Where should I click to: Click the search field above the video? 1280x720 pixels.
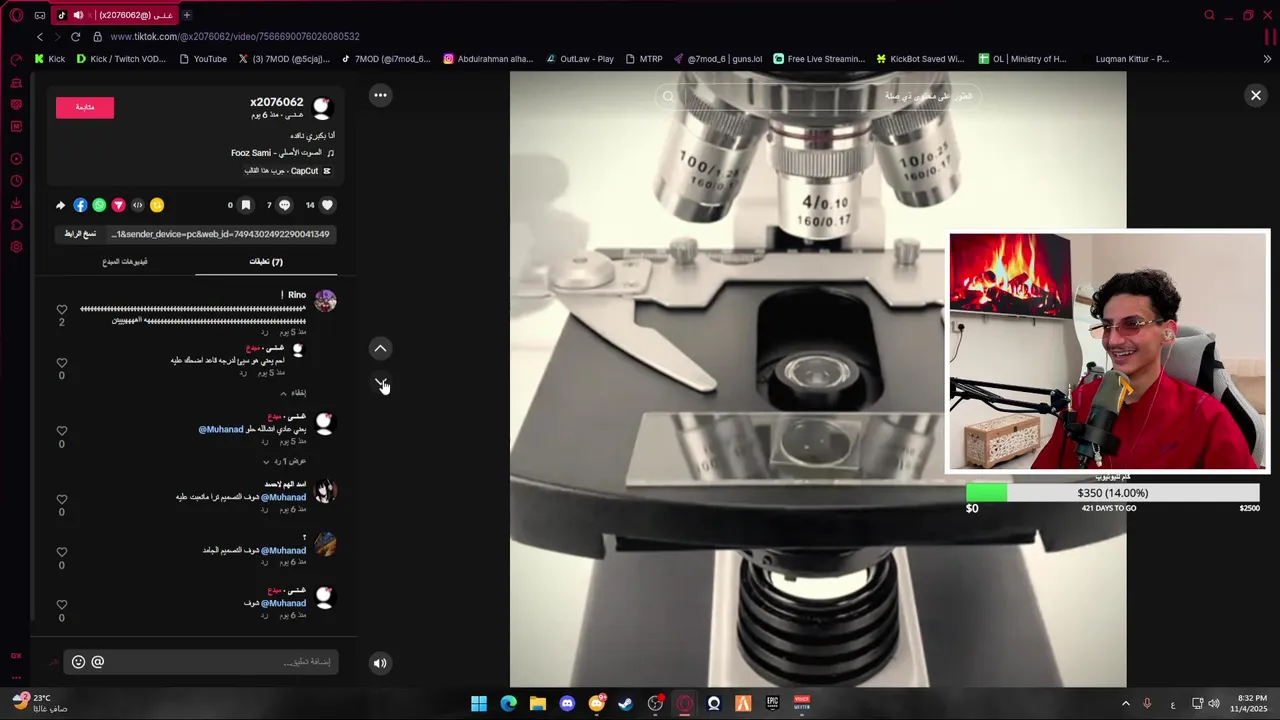(x=820, y=96)
